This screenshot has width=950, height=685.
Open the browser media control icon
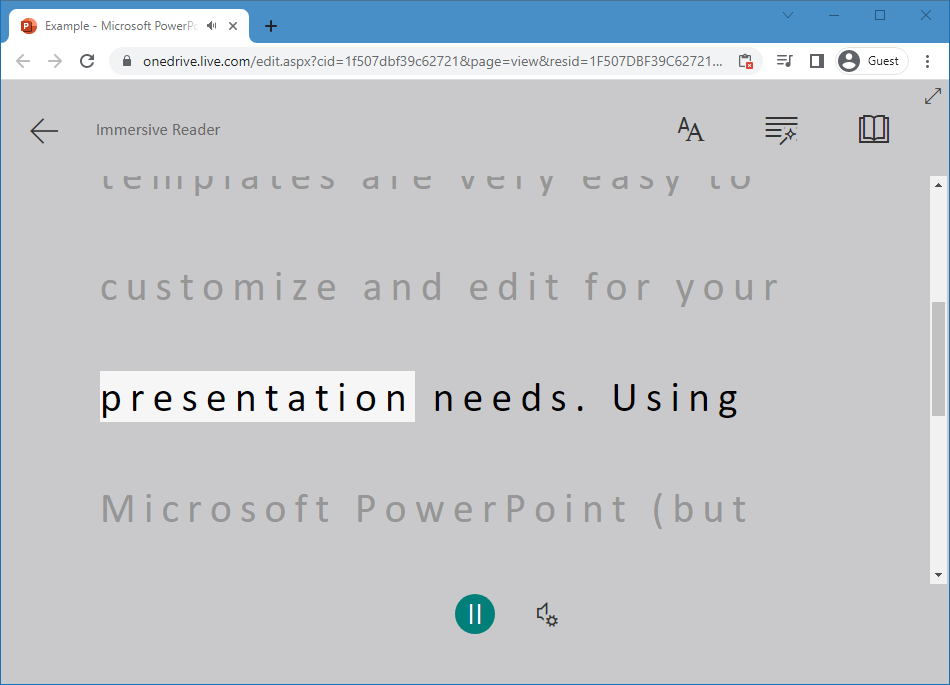coord(785,61)
